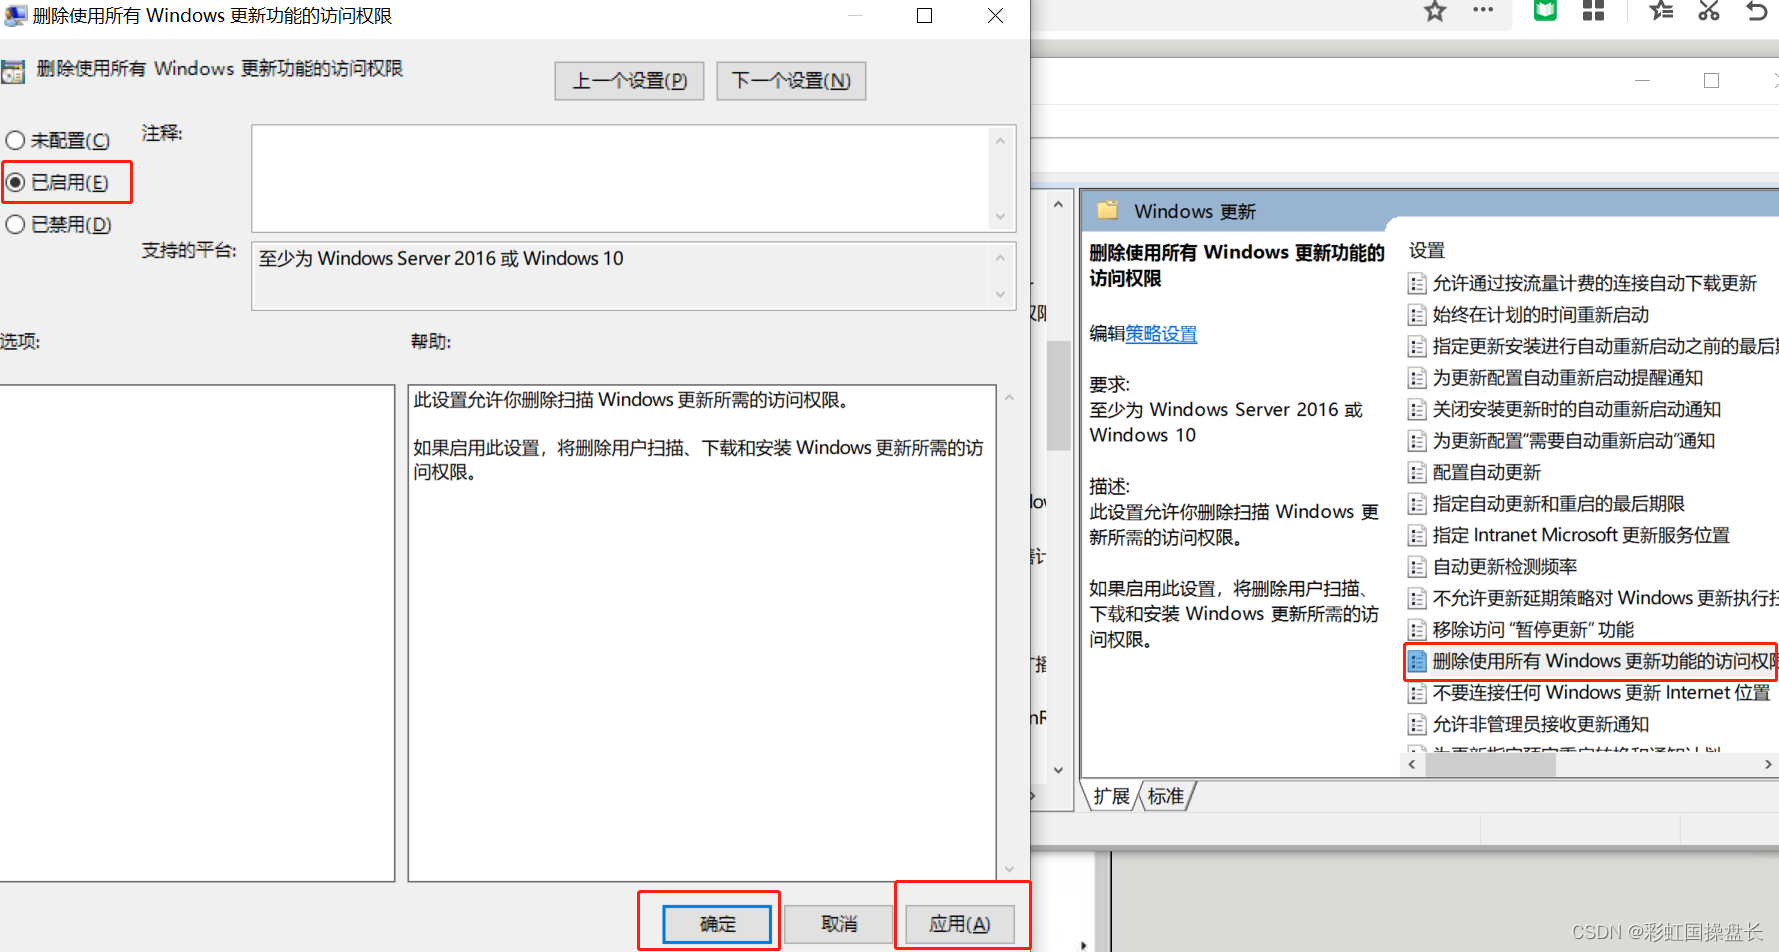
Task: Click the icon for 配置自动更新
Action: [1416, 472]
